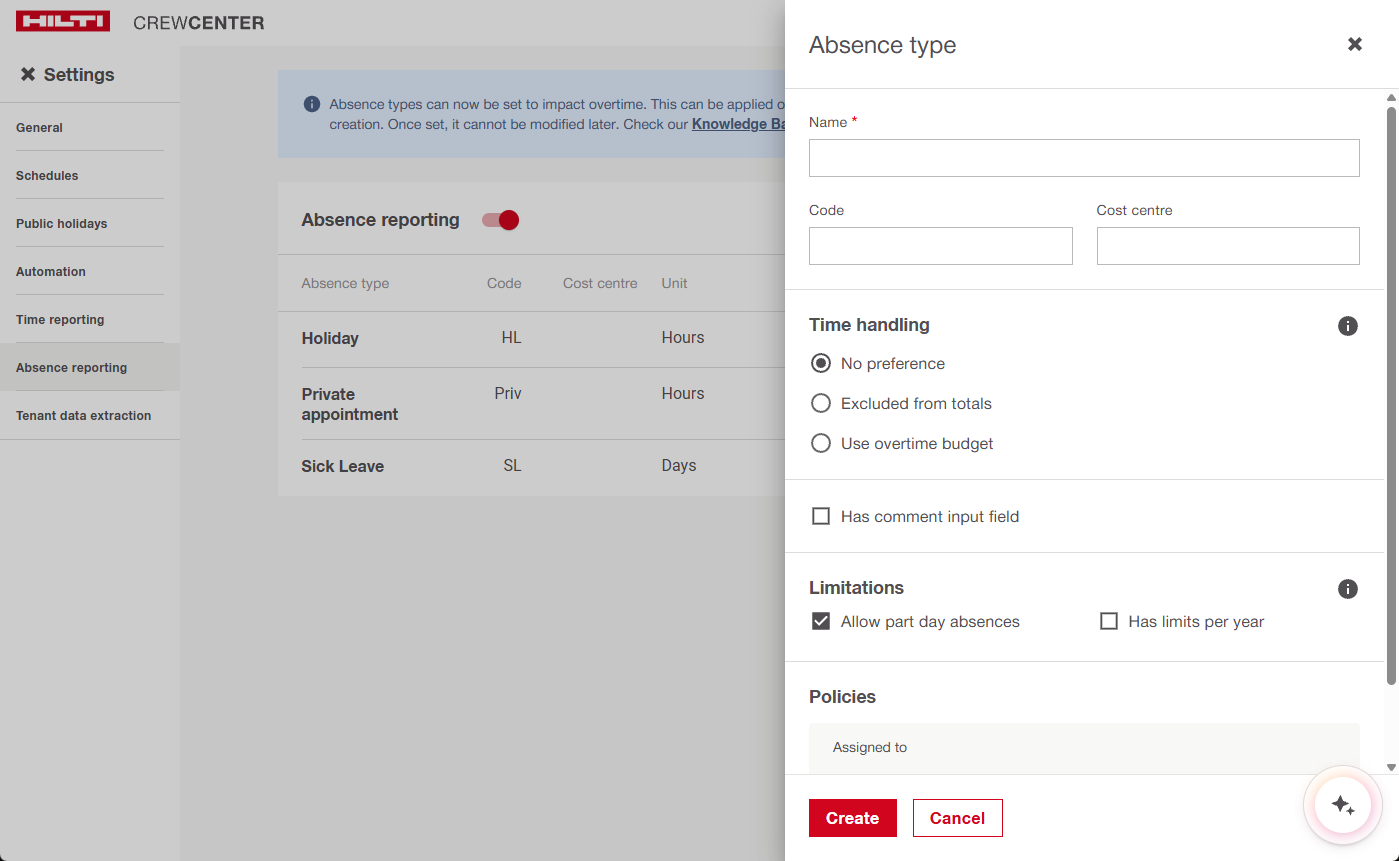
Task: Click the Cancel button
Action: [958, 818]
